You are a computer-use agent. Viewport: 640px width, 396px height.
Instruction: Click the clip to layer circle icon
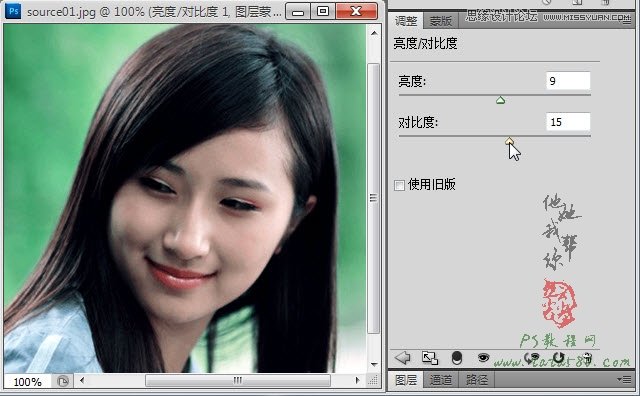tap(457, 358)
